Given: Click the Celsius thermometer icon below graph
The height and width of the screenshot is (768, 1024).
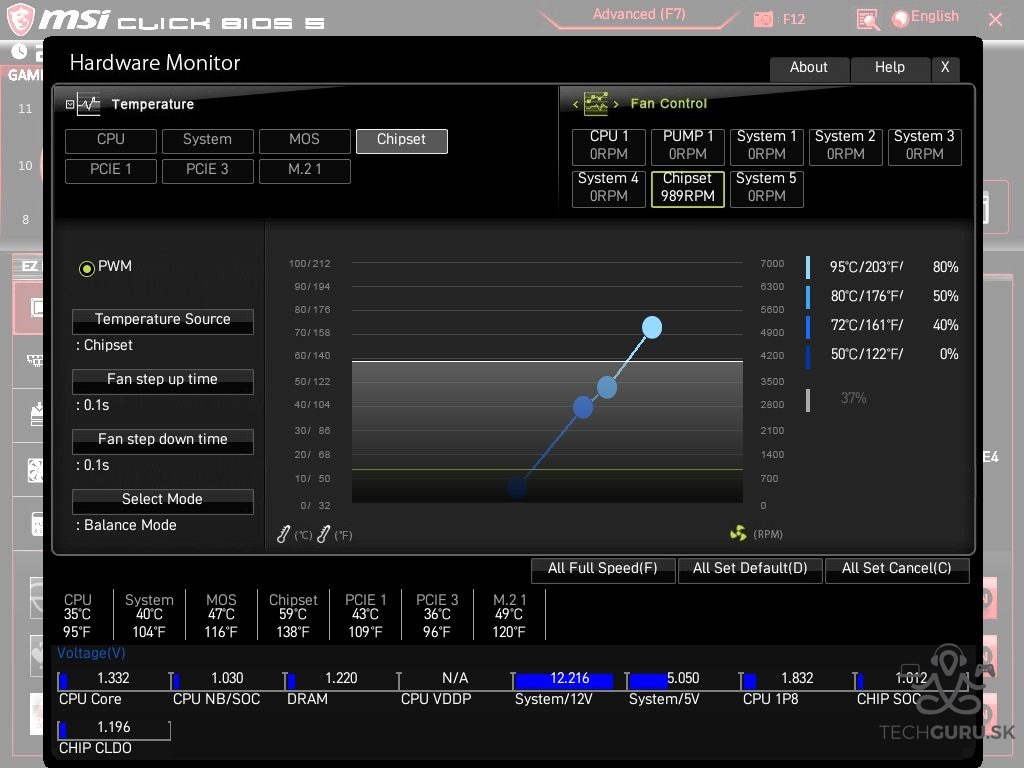Looking at the screenshot, I should coord(283,534).
